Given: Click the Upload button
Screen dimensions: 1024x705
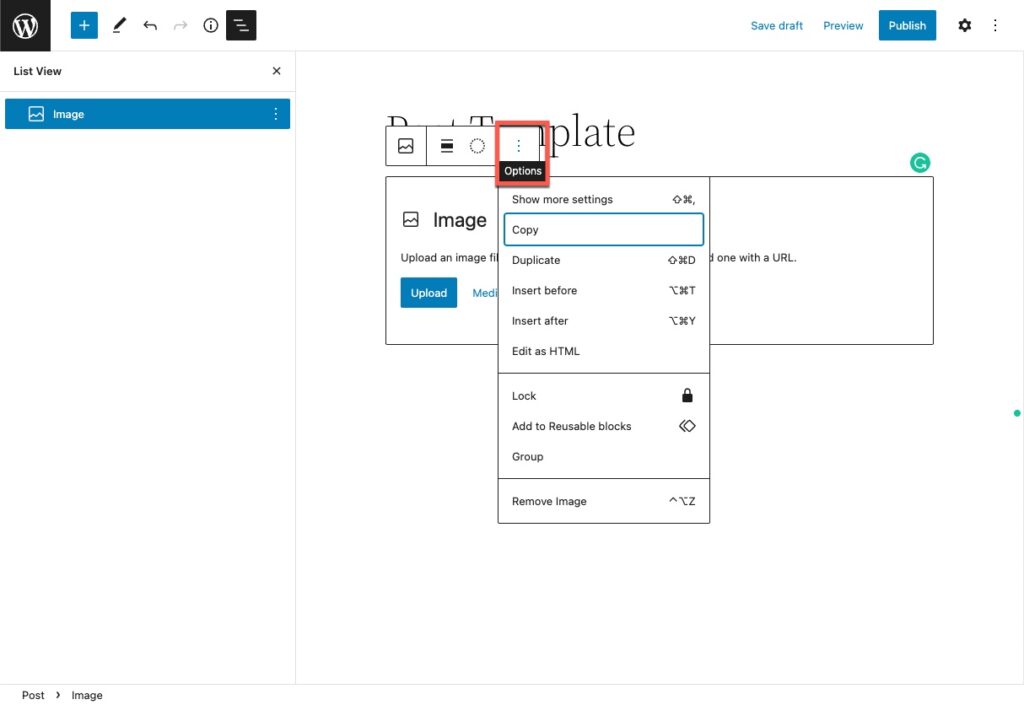Looking at the screenshot, I should coord(428,292).
